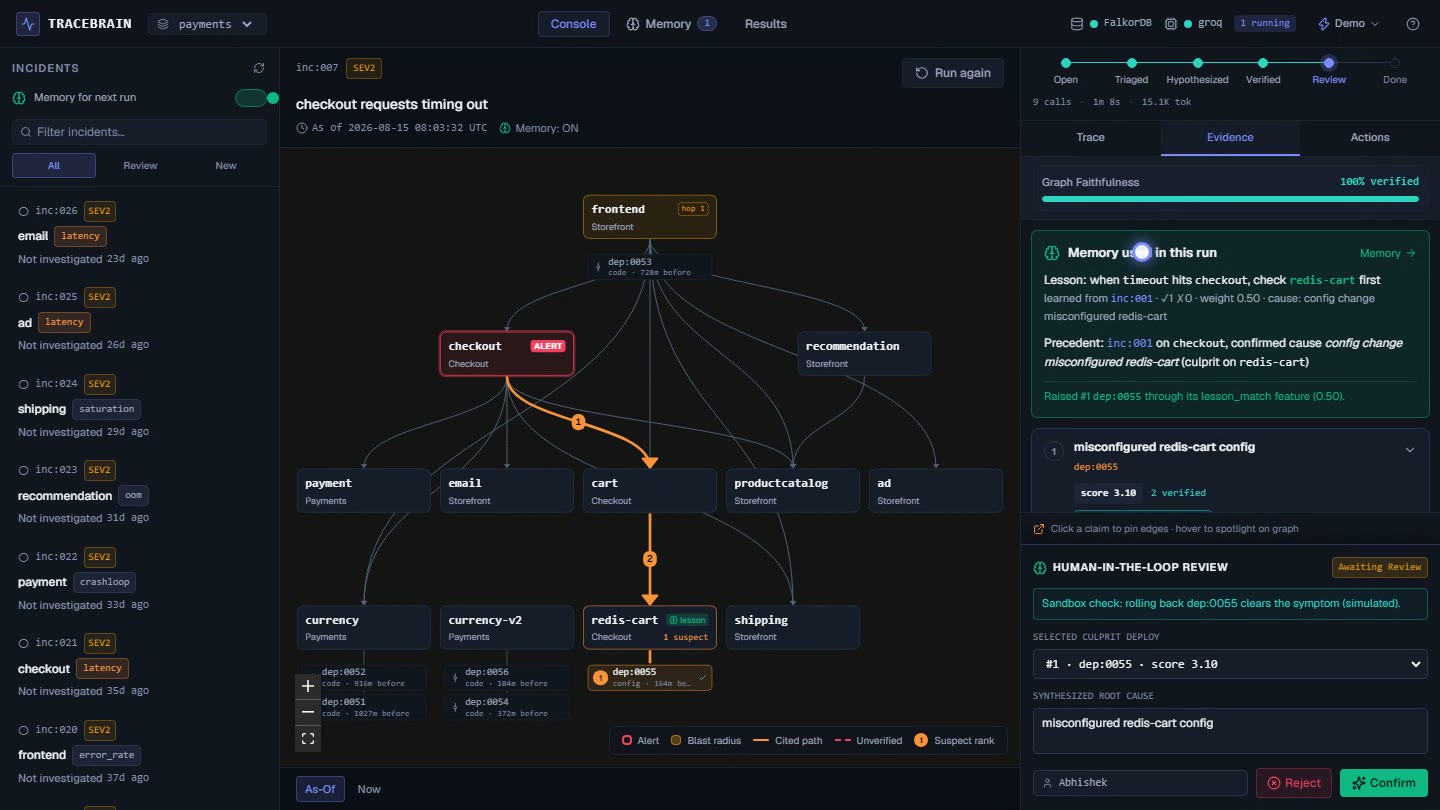Click suspect deploy chip dep:0055
The width and height of the screenshot is (1440, 810).
point(650,678)
